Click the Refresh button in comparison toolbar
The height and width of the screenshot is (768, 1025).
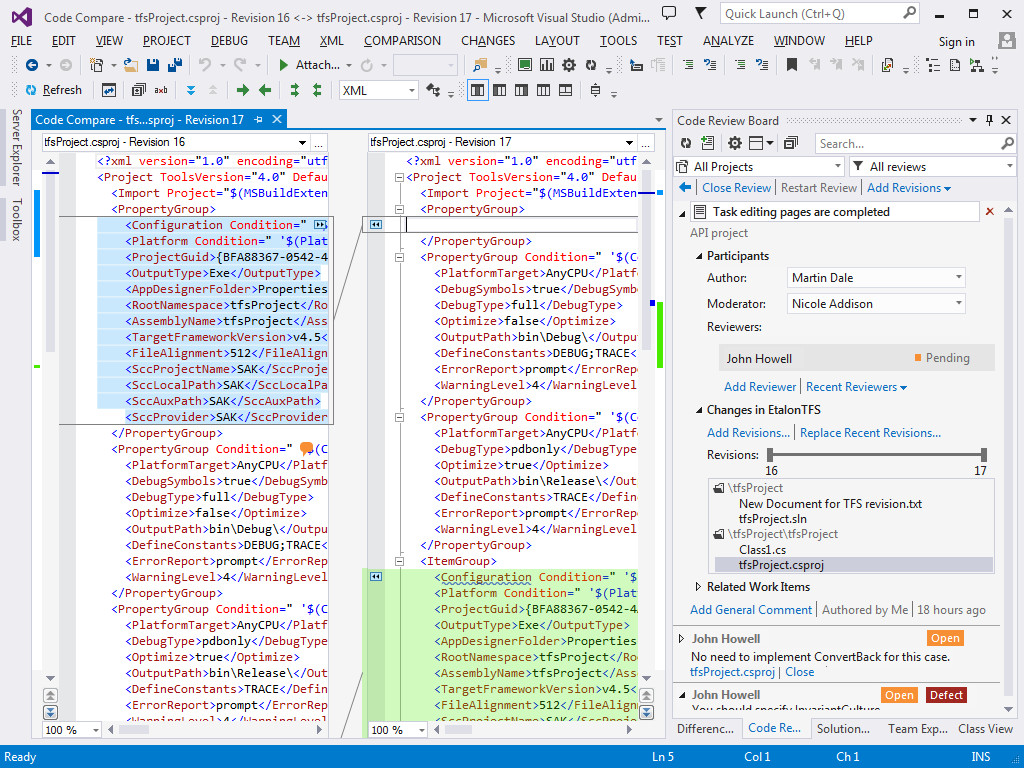pos(52,90)
